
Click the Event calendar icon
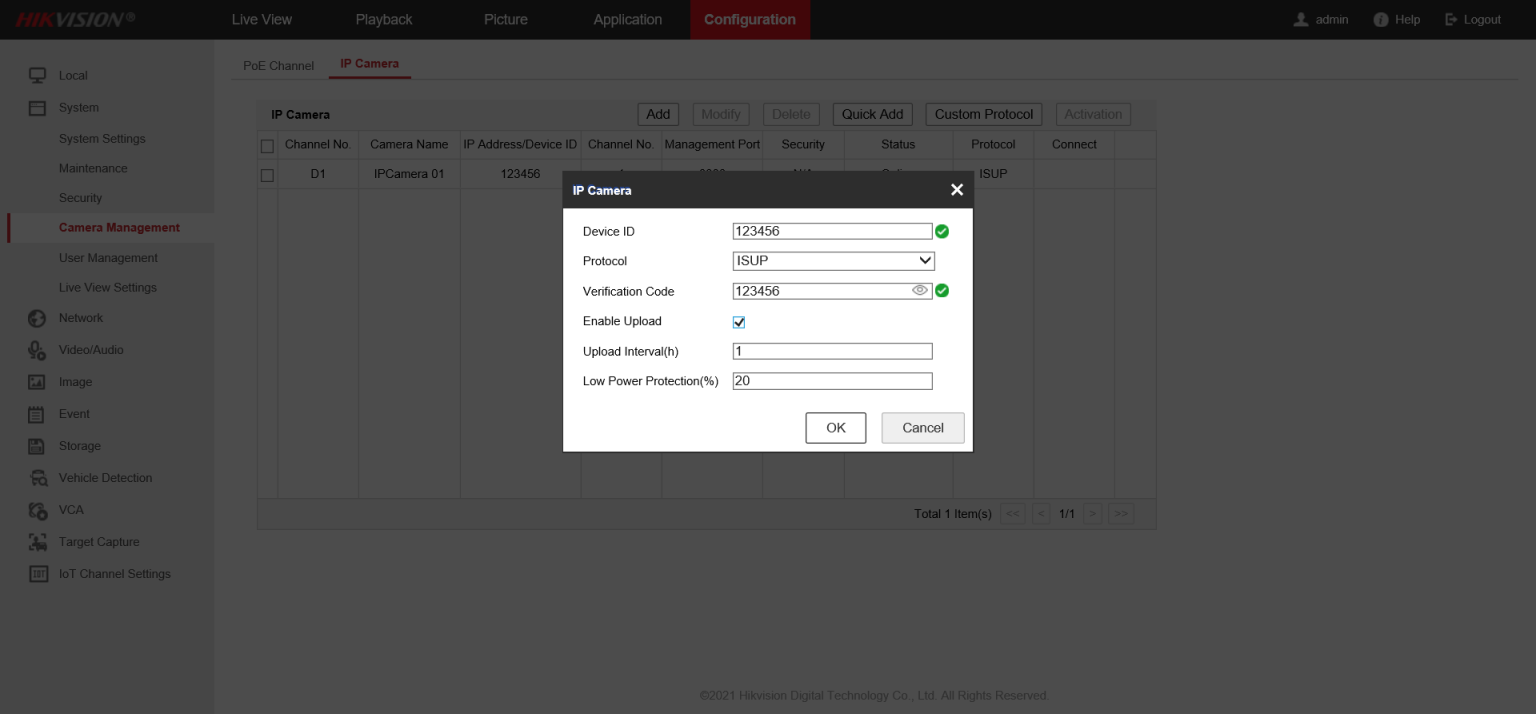37,414
